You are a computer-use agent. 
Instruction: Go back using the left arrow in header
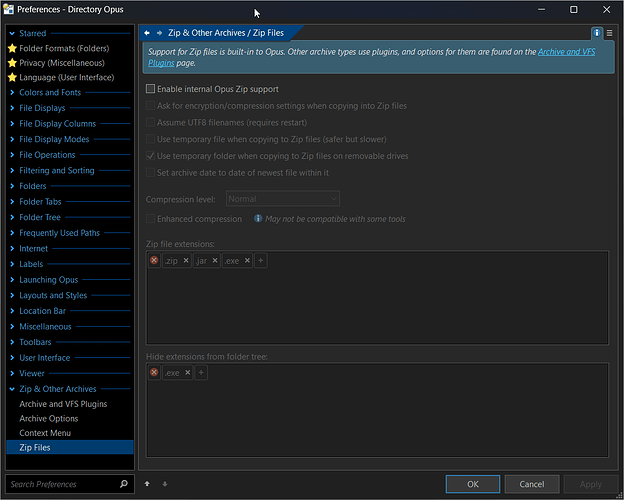coord(147,33)
